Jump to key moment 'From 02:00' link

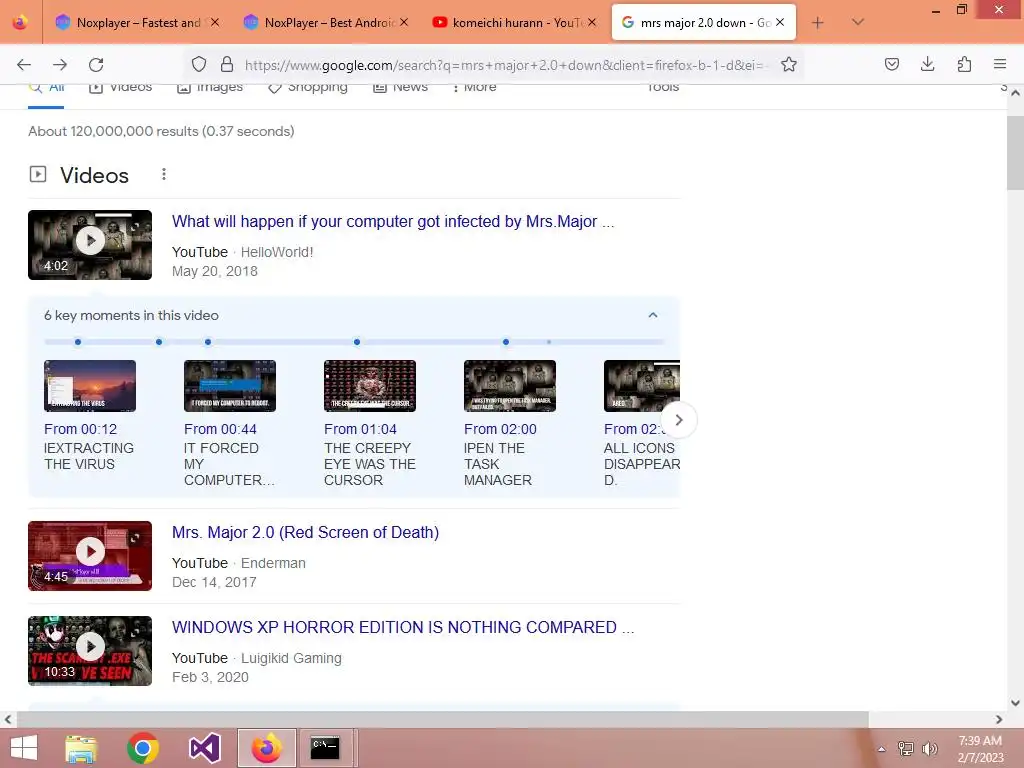tap(500, 429)
